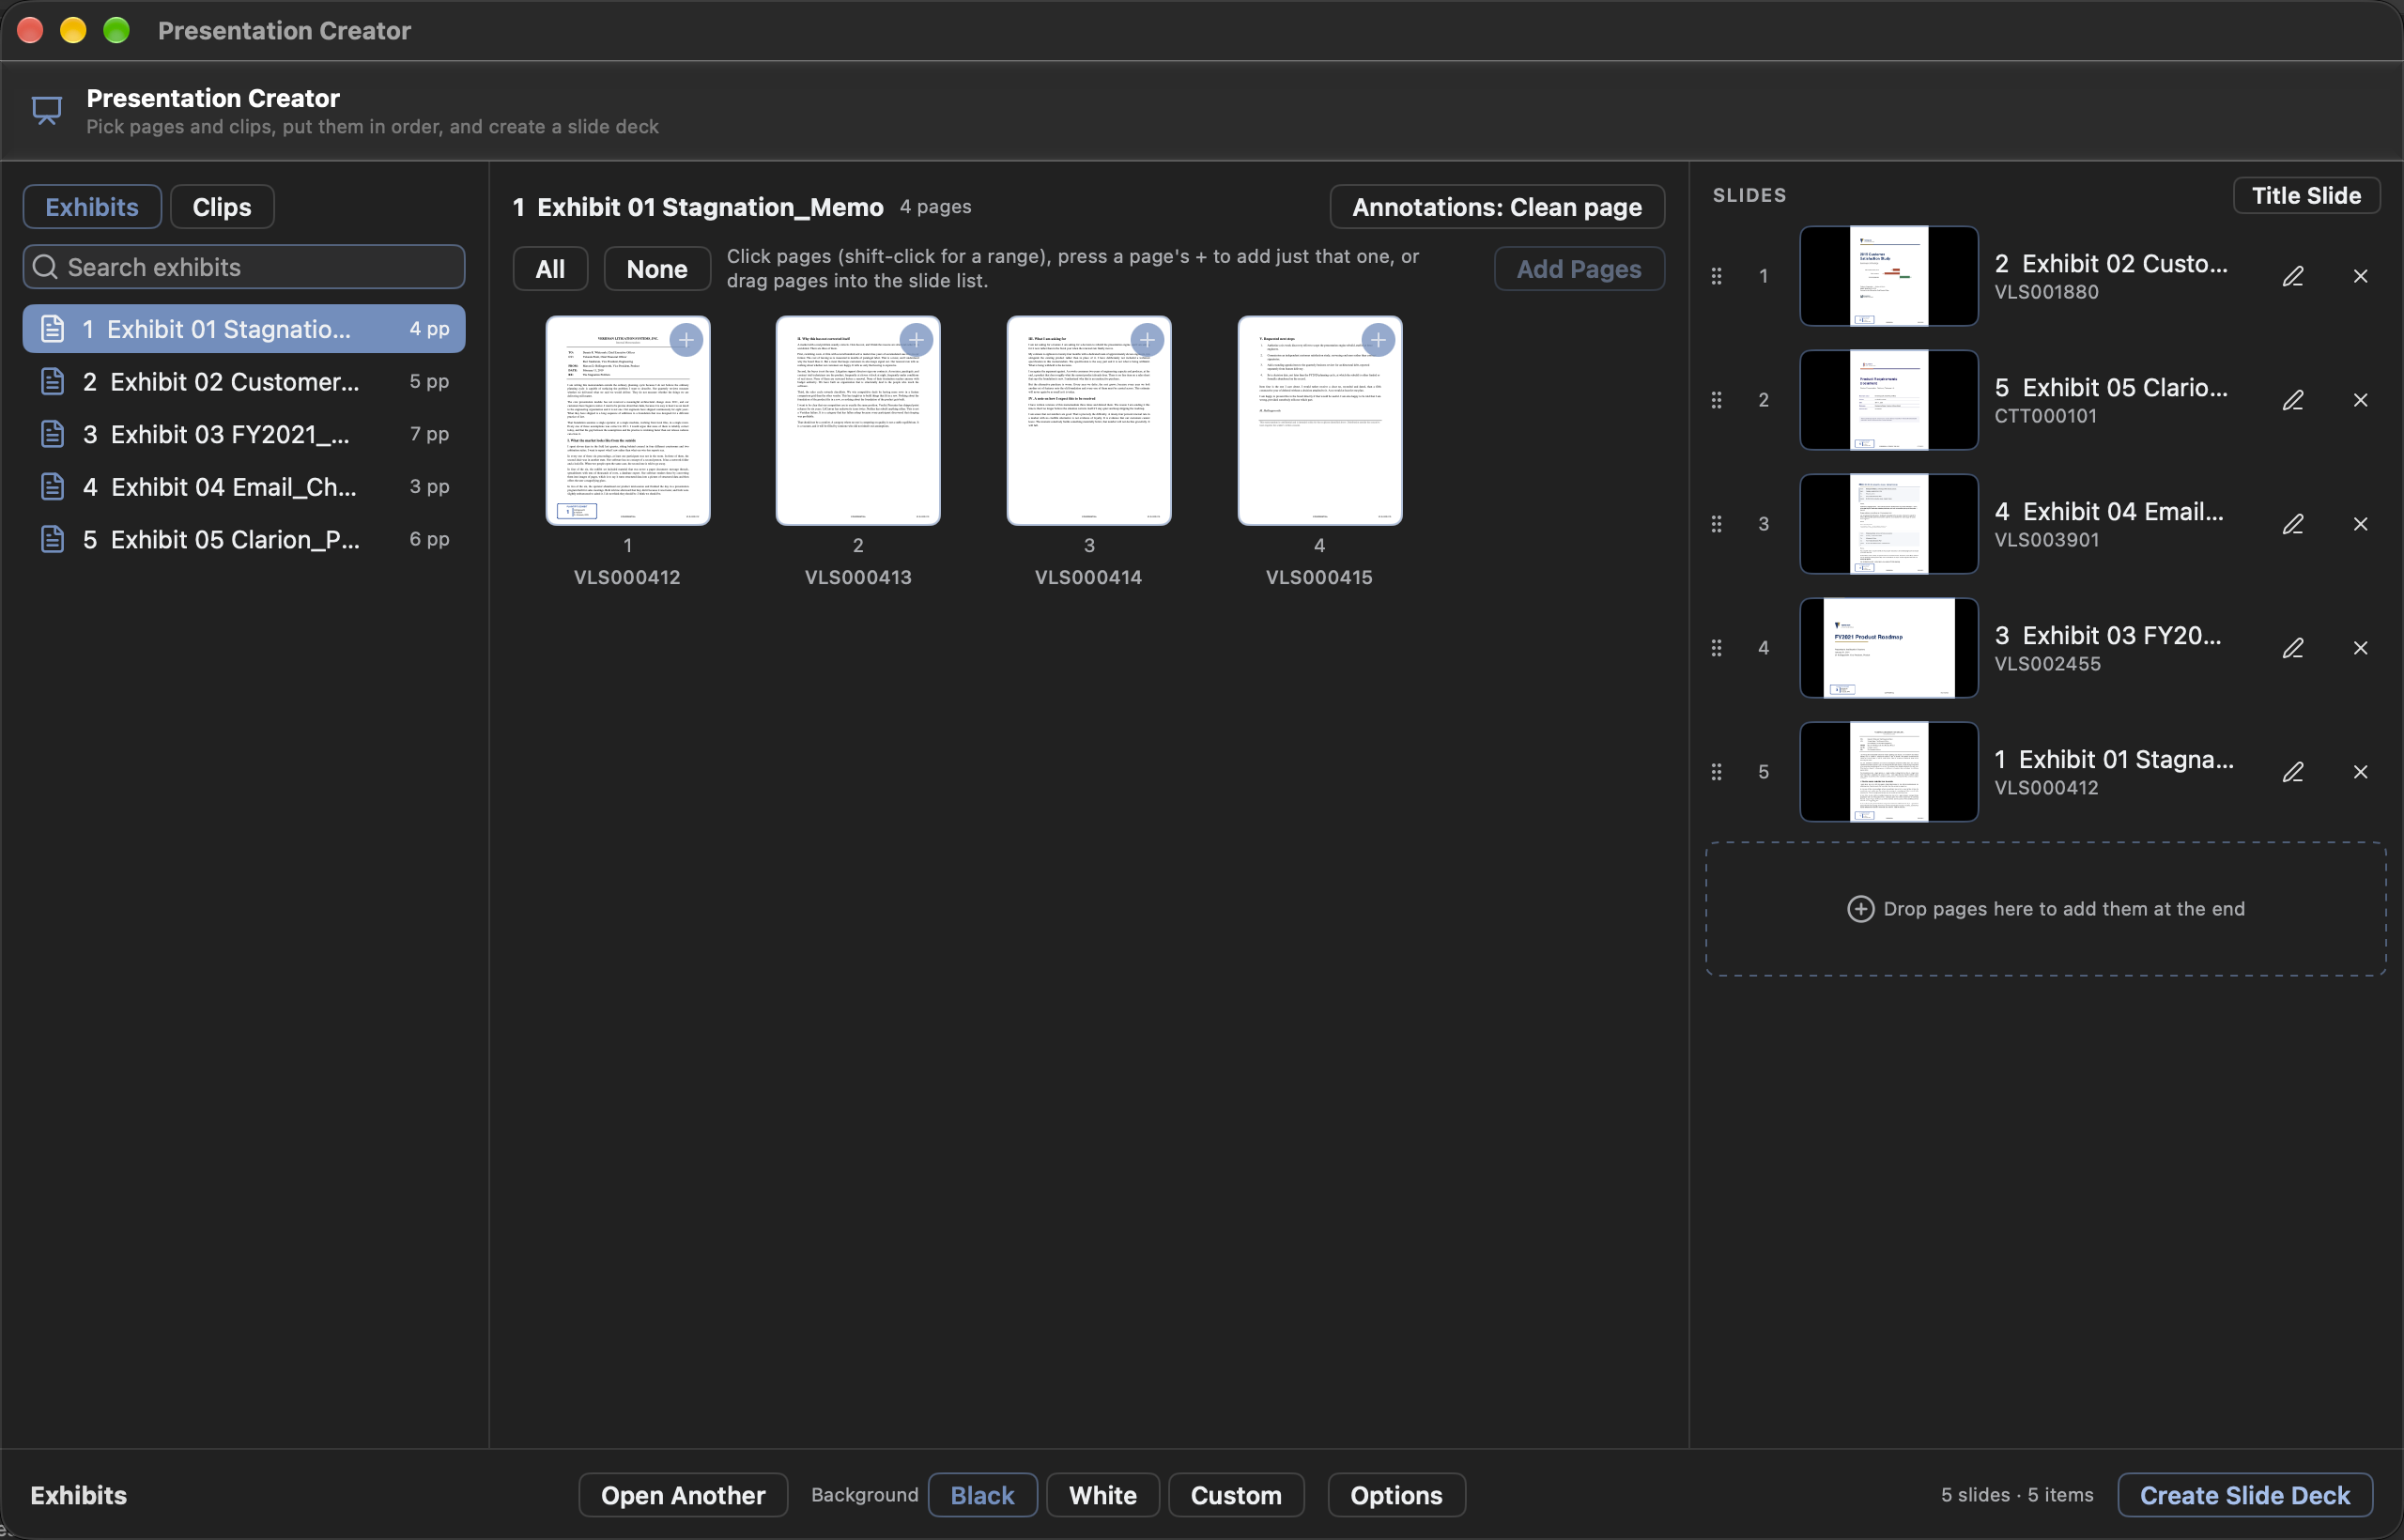Click slide 5 thumbnail Exhibit 01 Stagna

coord(1889,772)
